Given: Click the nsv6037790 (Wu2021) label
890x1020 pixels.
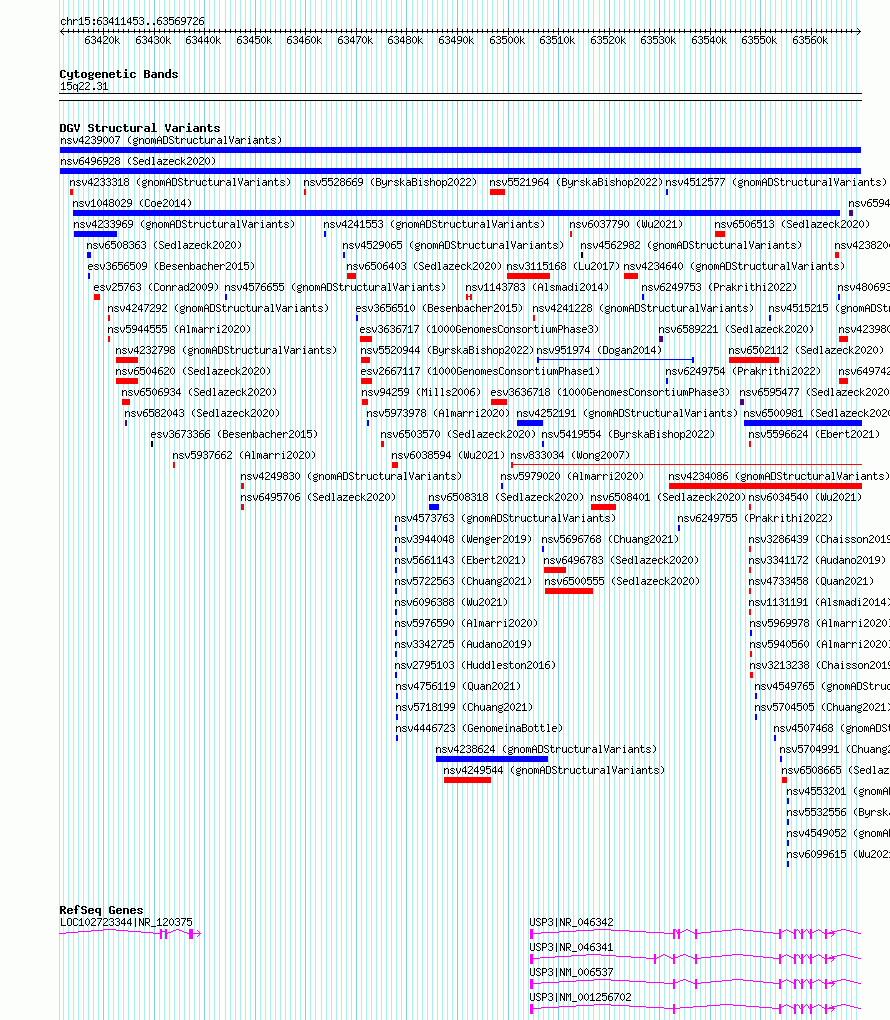Looking at the screenshot, I should click(627, 224).
